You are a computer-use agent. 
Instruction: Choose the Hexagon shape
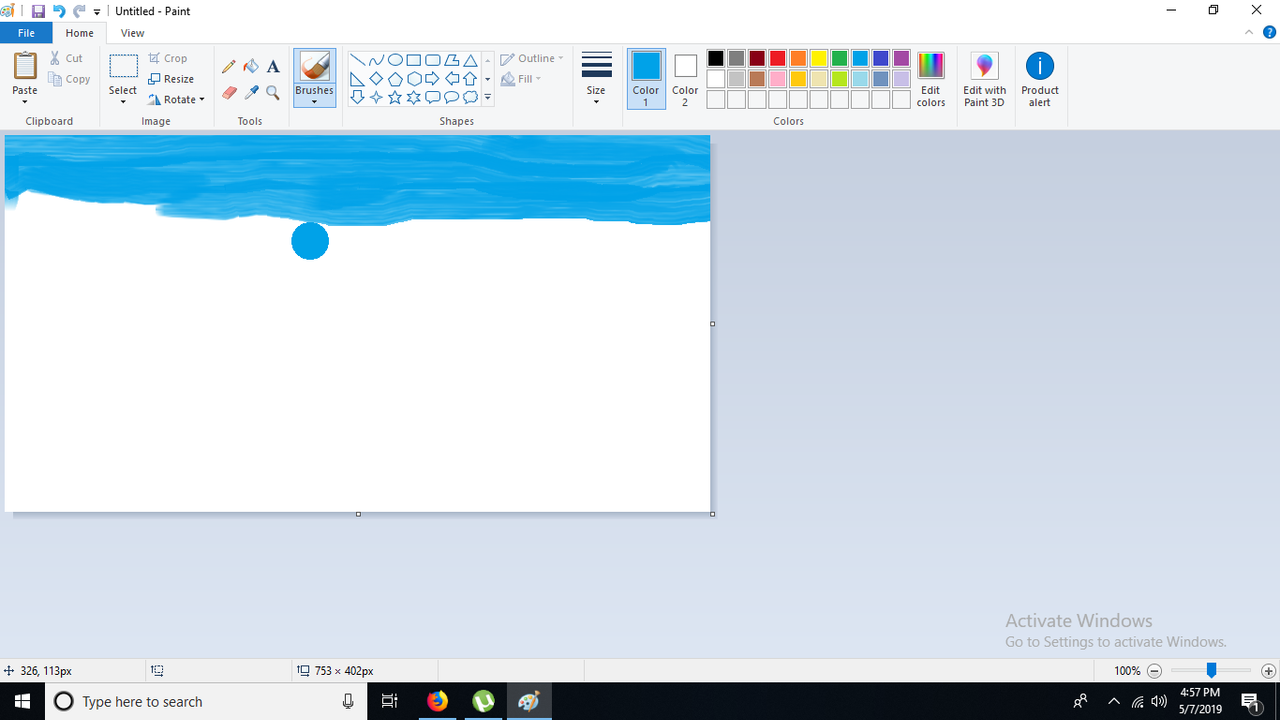click(413, 79)
